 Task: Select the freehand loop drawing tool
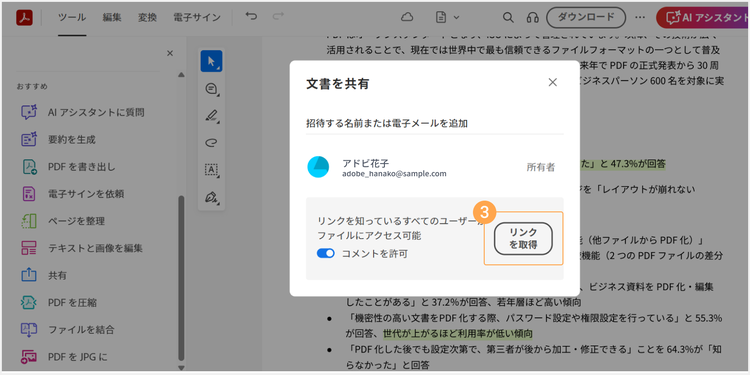[211, 143]
